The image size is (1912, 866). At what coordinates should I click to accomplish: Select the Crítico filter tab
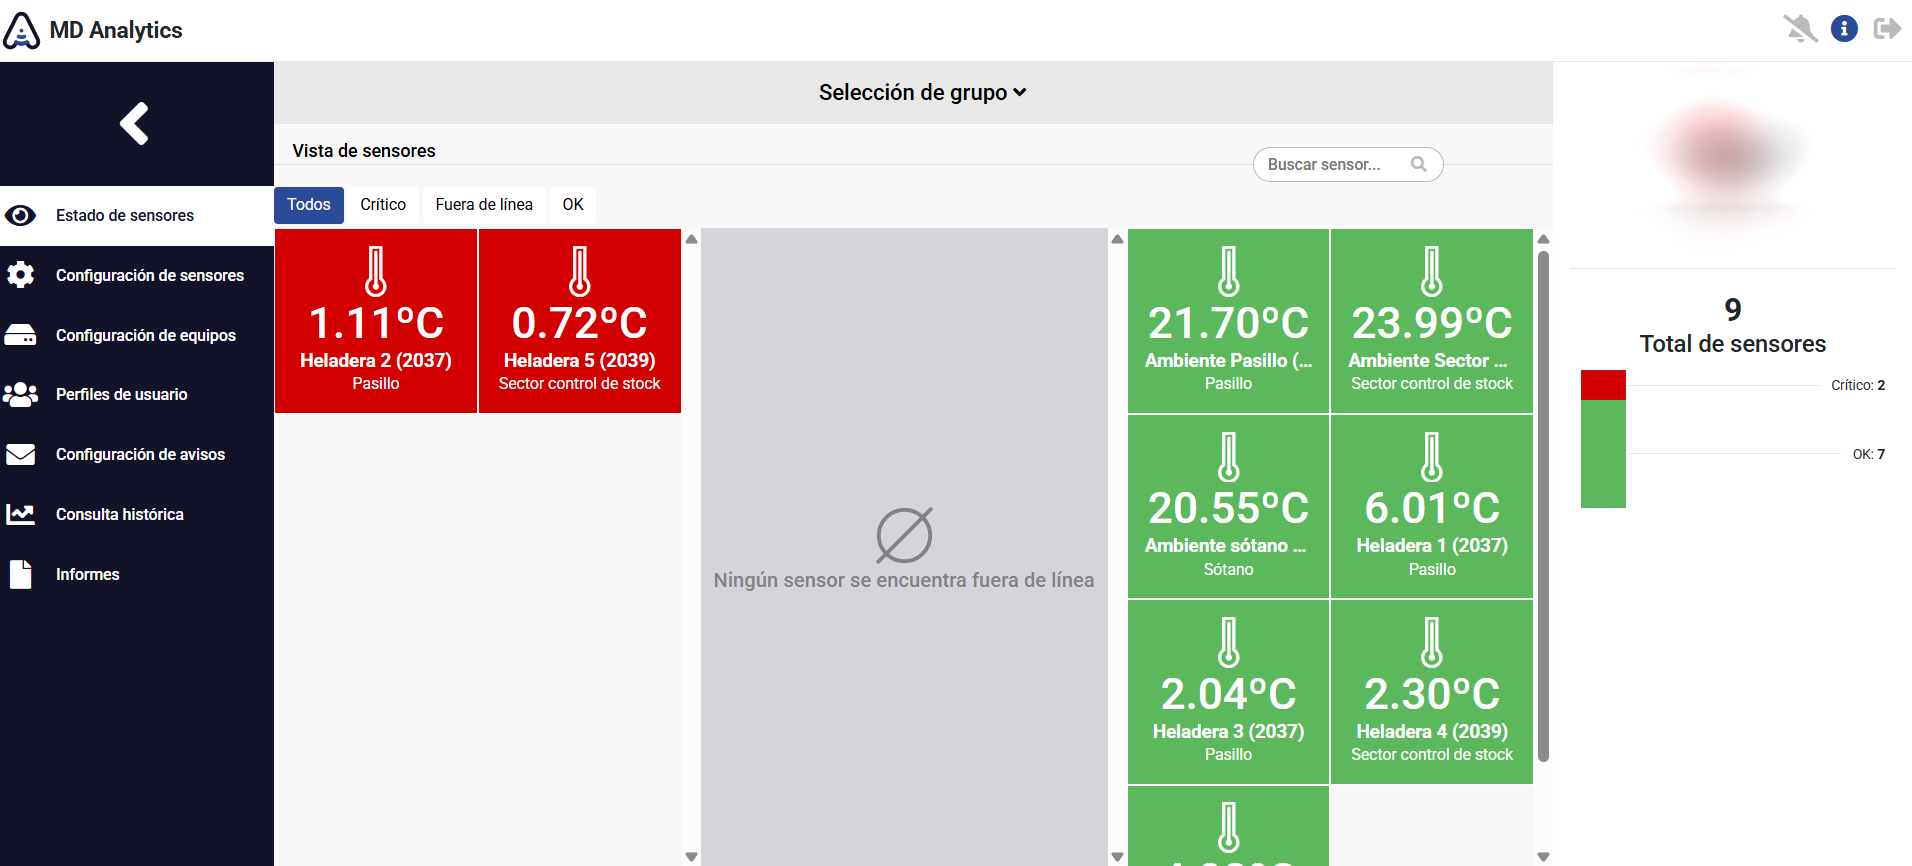pos(383,205)
